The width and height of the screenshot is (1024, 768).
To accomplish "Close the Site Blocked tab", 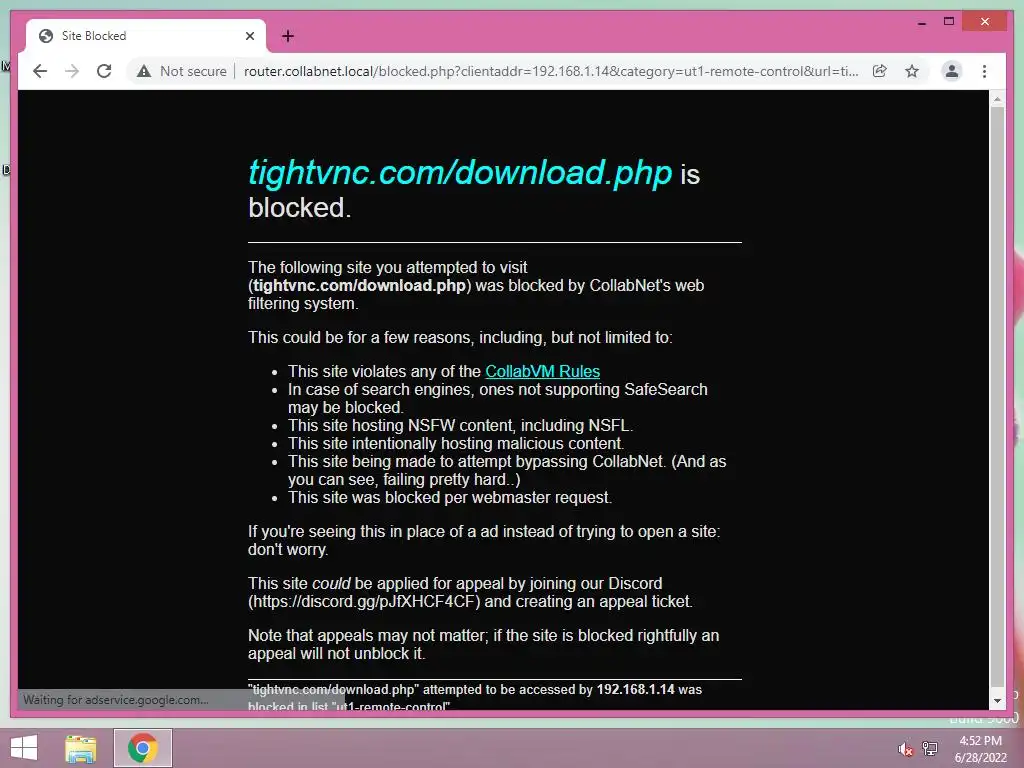I will [x=249, y=36].
